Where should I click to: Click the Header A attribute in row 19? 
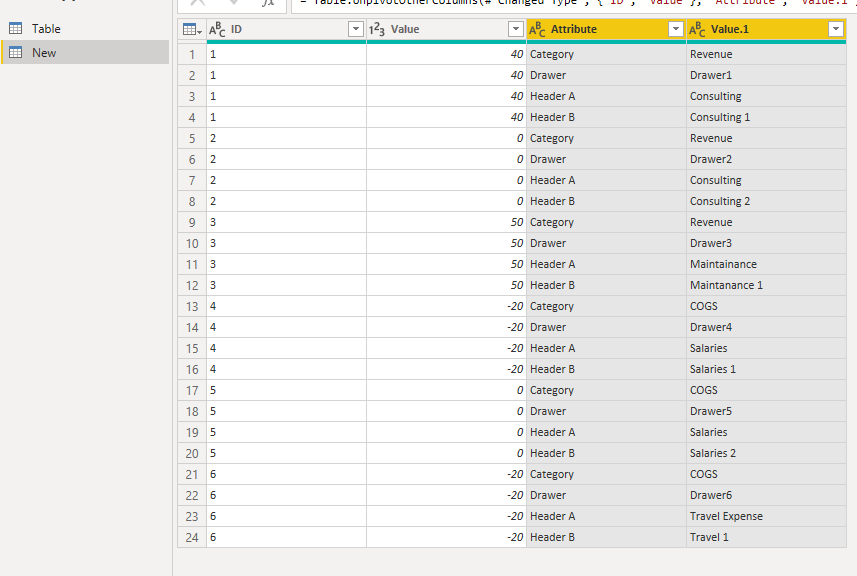coord(606,432)
